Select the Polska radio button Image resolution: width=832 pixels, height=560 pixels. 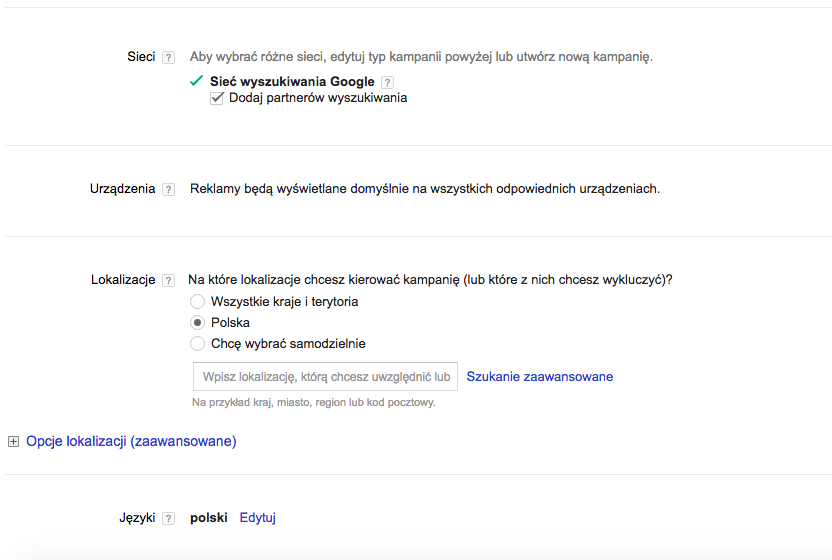(197, 323)
